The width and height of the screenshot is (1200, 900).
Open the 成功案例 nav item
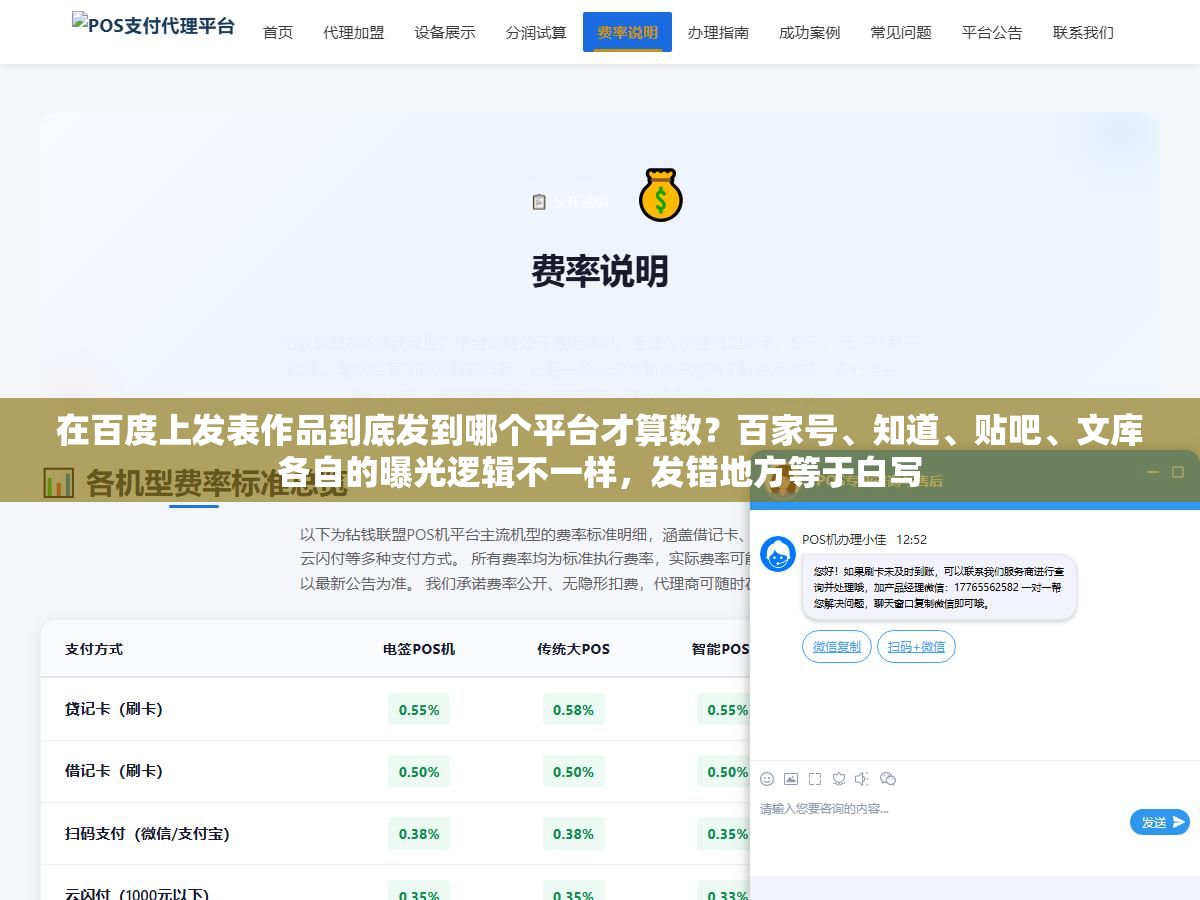tap(809, 32)
